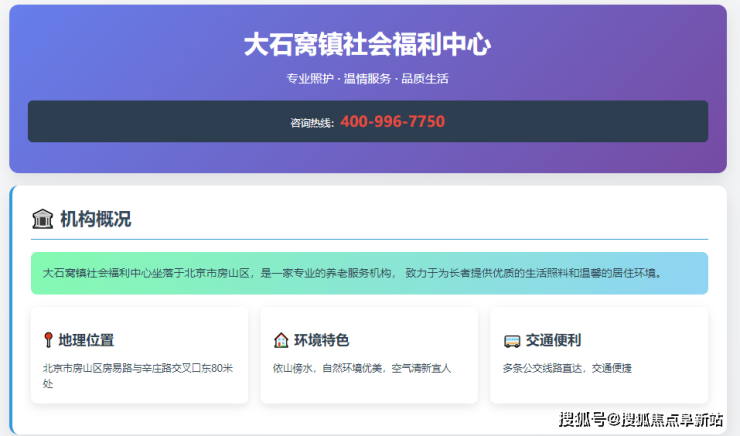Click the slogan 专业照护 · 温情服务 · 品质生活
The height and width of the screenshot is (436, 740).
367,79
